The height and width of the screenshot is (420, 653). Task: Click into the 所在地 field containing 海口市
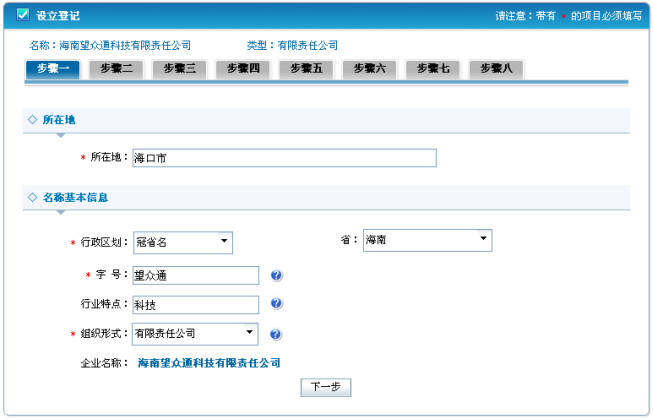click(284, 158)
